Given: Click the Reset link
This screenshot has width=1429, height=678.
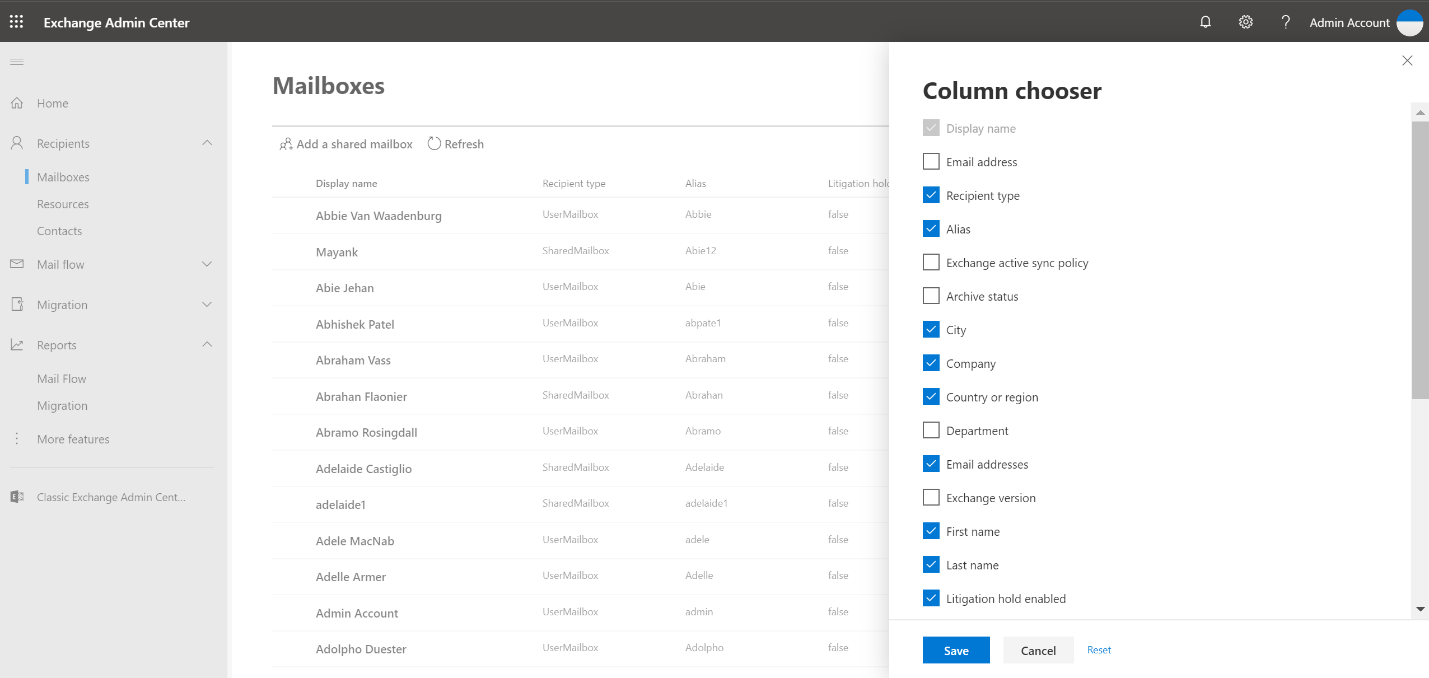Looking at the screenshot, I should [x=1099, y=650].
